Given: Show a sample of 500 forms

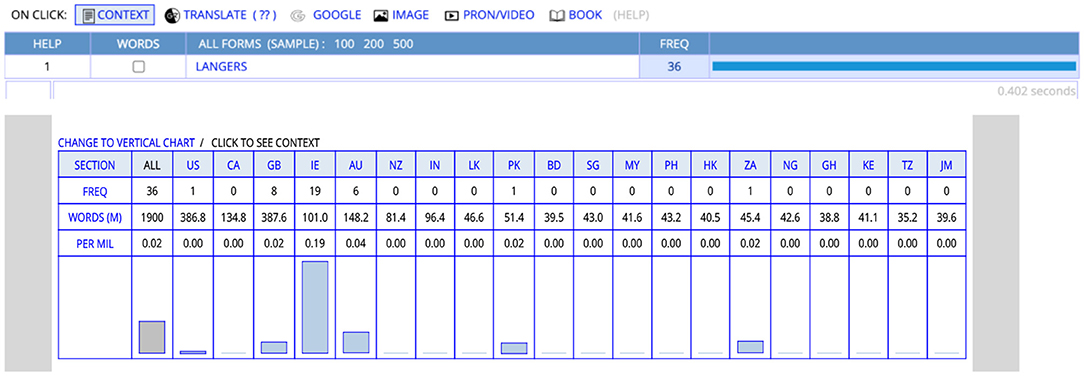Looking at the screenshot, I should [403, 44].
